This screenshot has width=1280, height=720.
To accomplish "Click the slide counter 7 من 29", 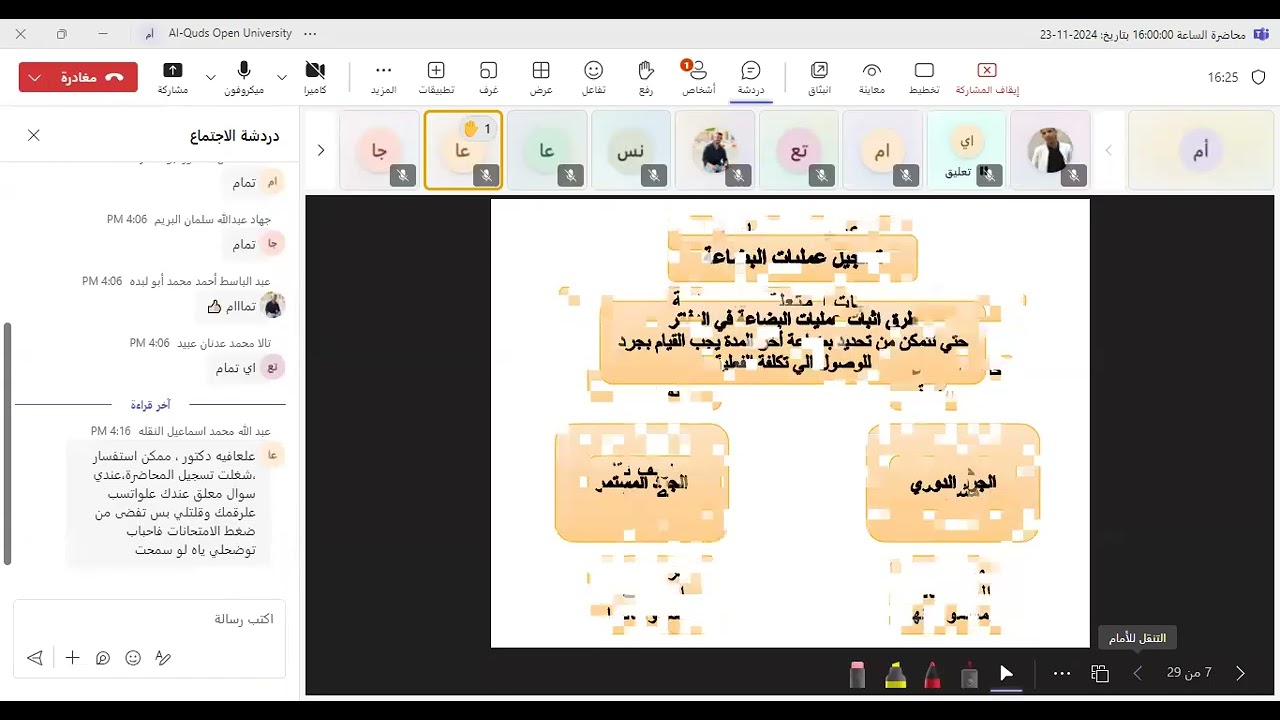I will (1189, 673).
